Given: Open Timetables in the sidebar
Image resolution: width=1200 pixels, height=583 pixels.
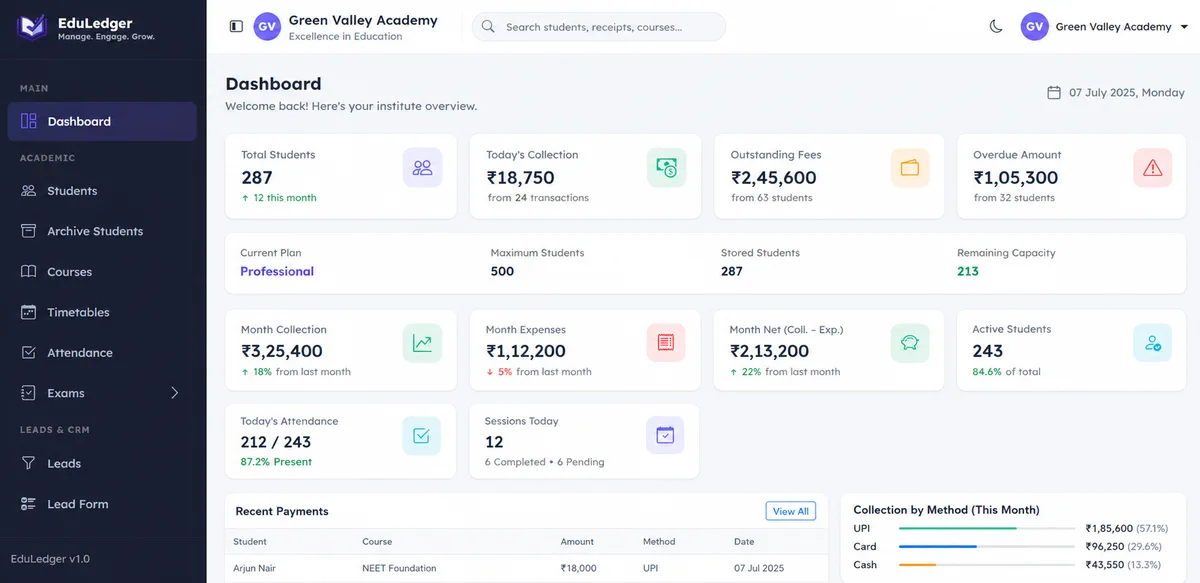Looking at the screenshot, I should click(102, 312).
